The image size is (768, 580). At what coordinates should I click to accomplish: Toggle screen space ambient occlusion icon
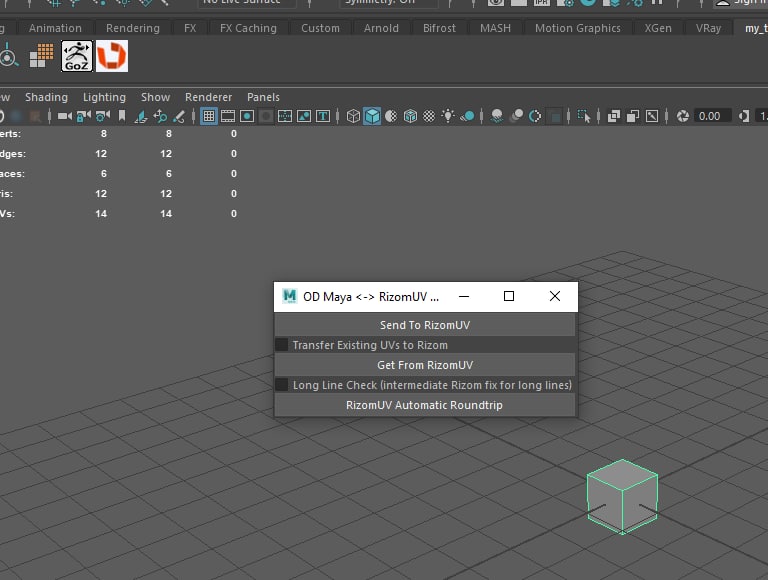497,116
